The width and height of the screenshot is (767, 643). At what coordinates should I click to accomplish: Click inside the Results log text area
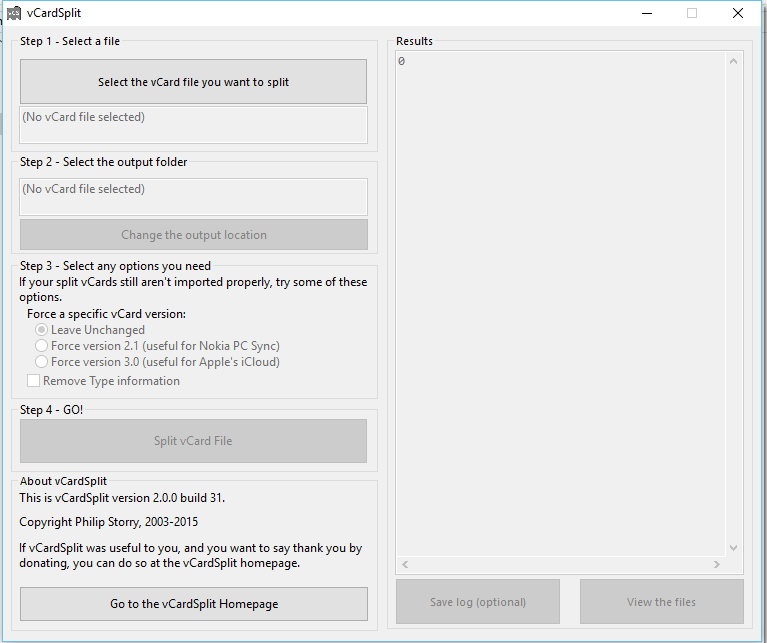(560, 300)
